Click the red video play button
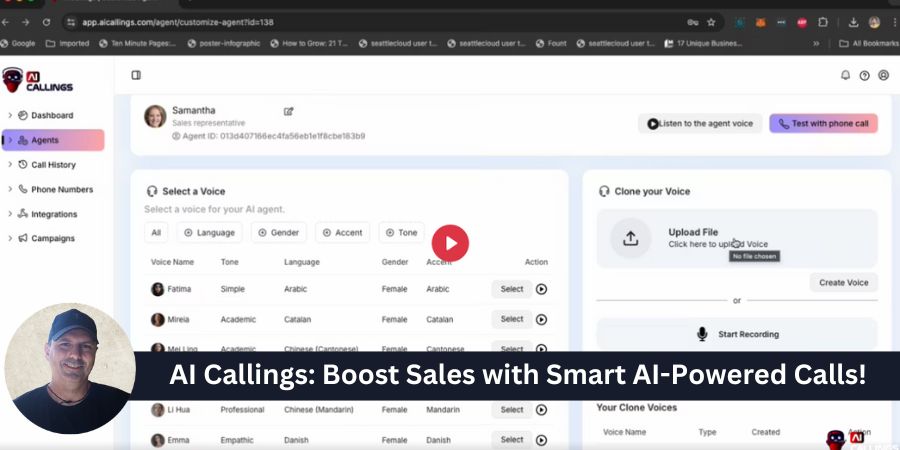The height and width of the screenshot is (450, 900). pyautogui.click(x=450, y=242)
